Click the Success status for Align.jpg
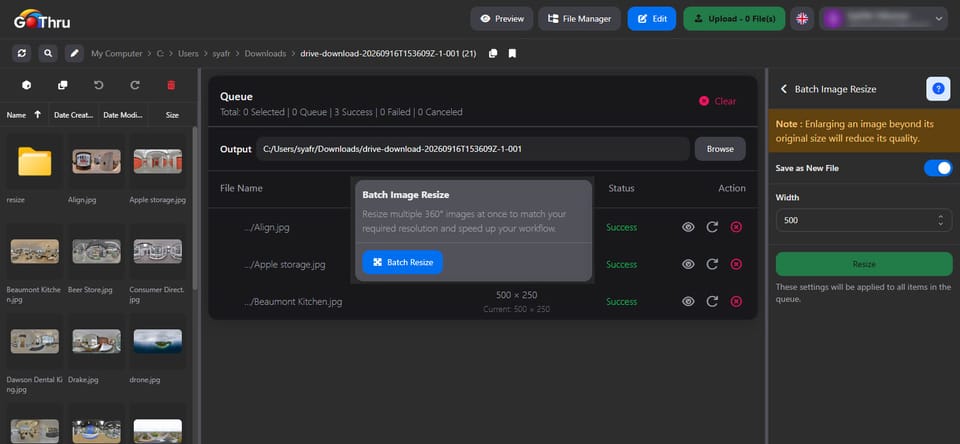 (621, 227)
